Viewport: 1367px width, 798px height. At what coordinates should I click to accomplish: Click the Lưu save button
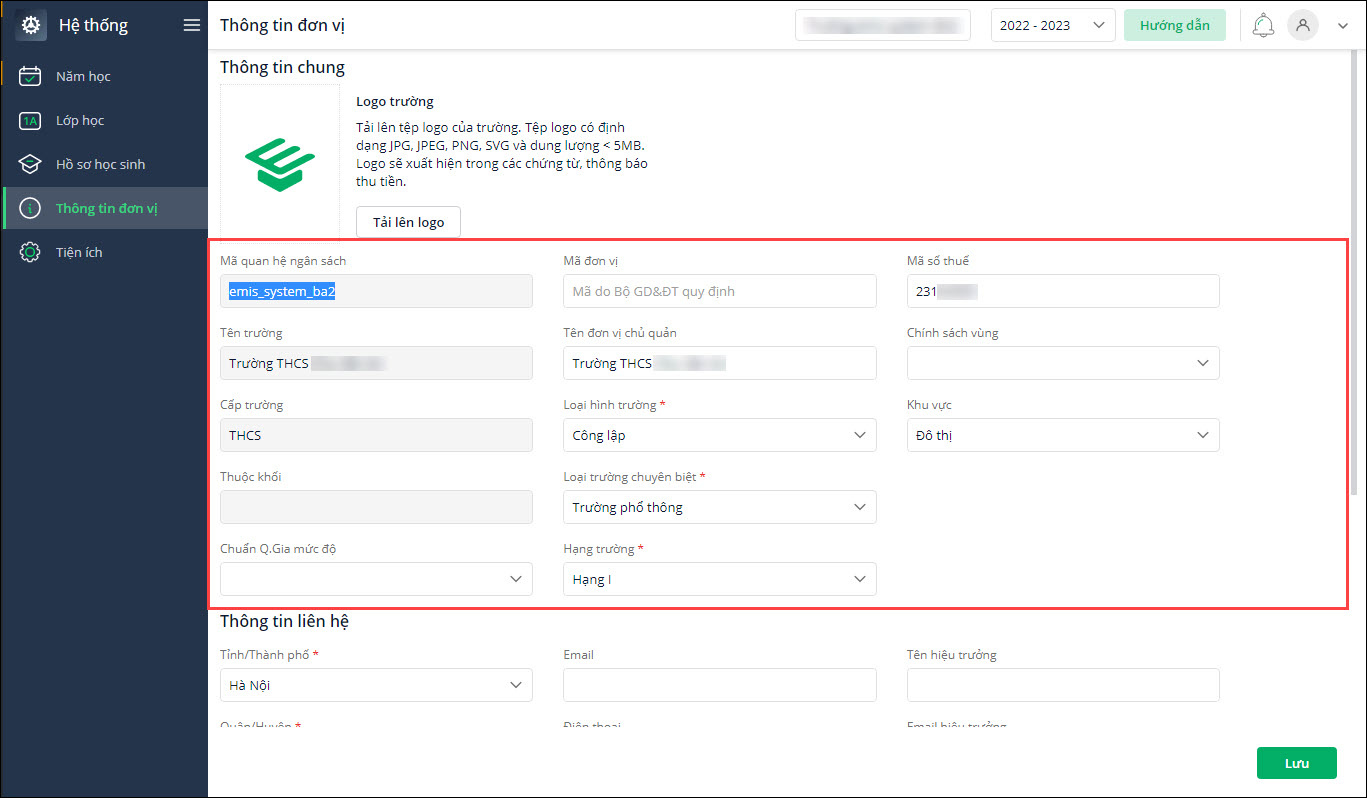click(x=1297, y=763)
